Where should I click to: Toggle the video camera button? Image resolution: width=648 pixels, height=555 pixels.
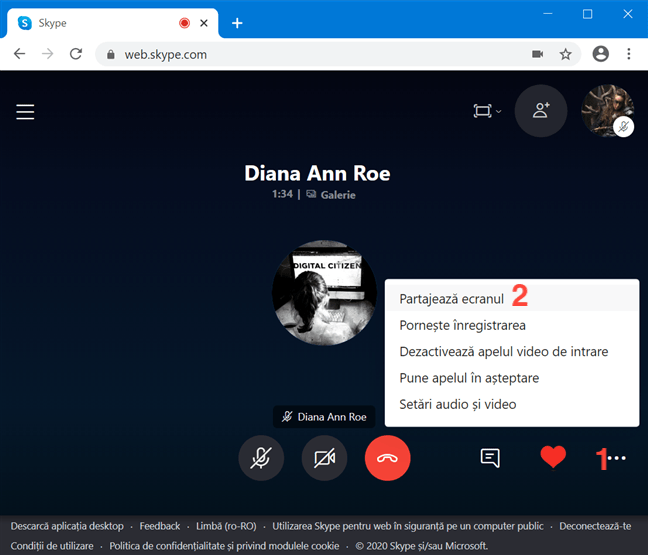tap(324, 458)
